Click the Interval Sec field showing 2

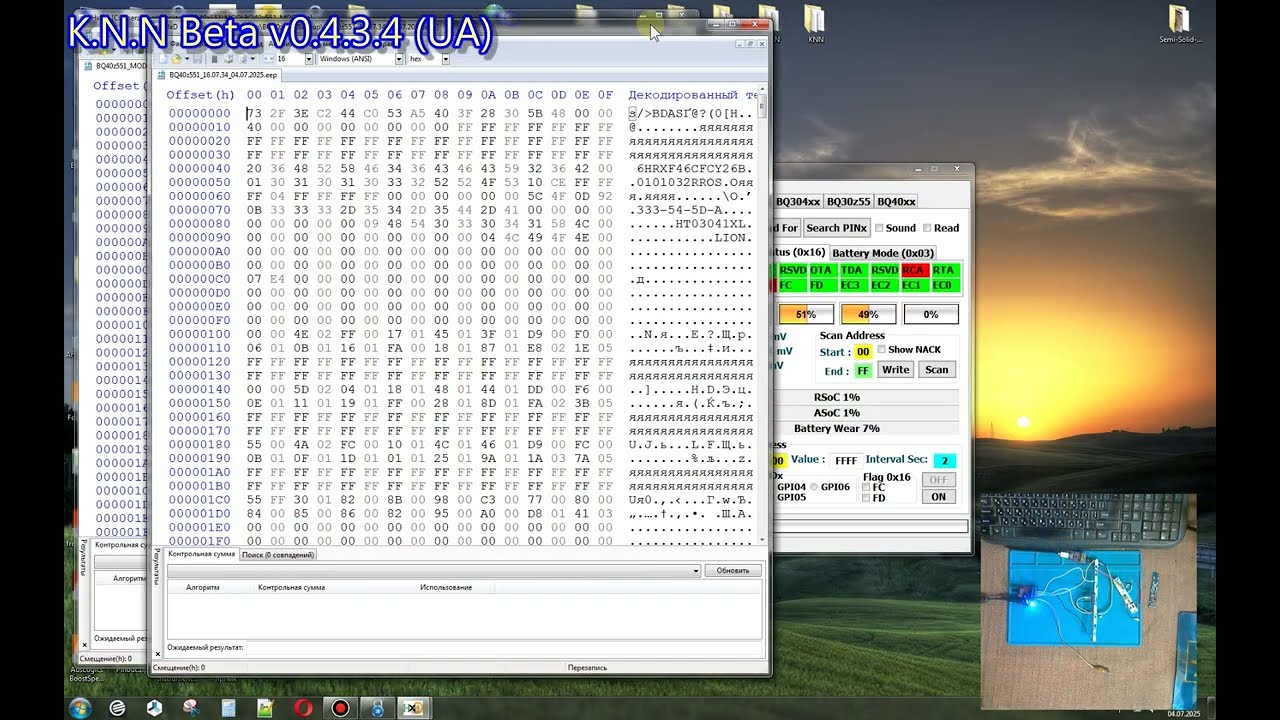click(x=945, y=461)
